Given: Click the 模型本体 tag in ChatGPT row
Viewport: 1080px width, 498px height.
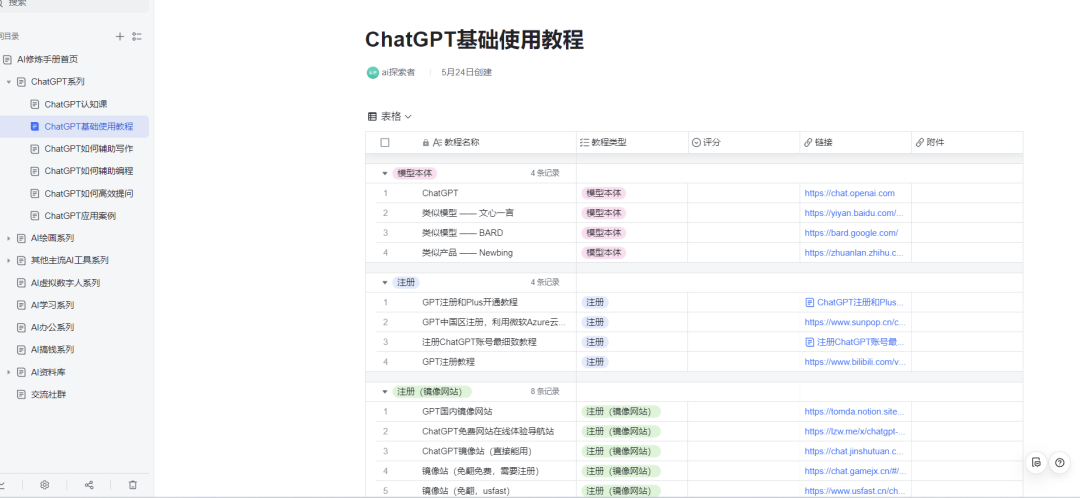Looking at the screenshot, I should tap(603, 194).
